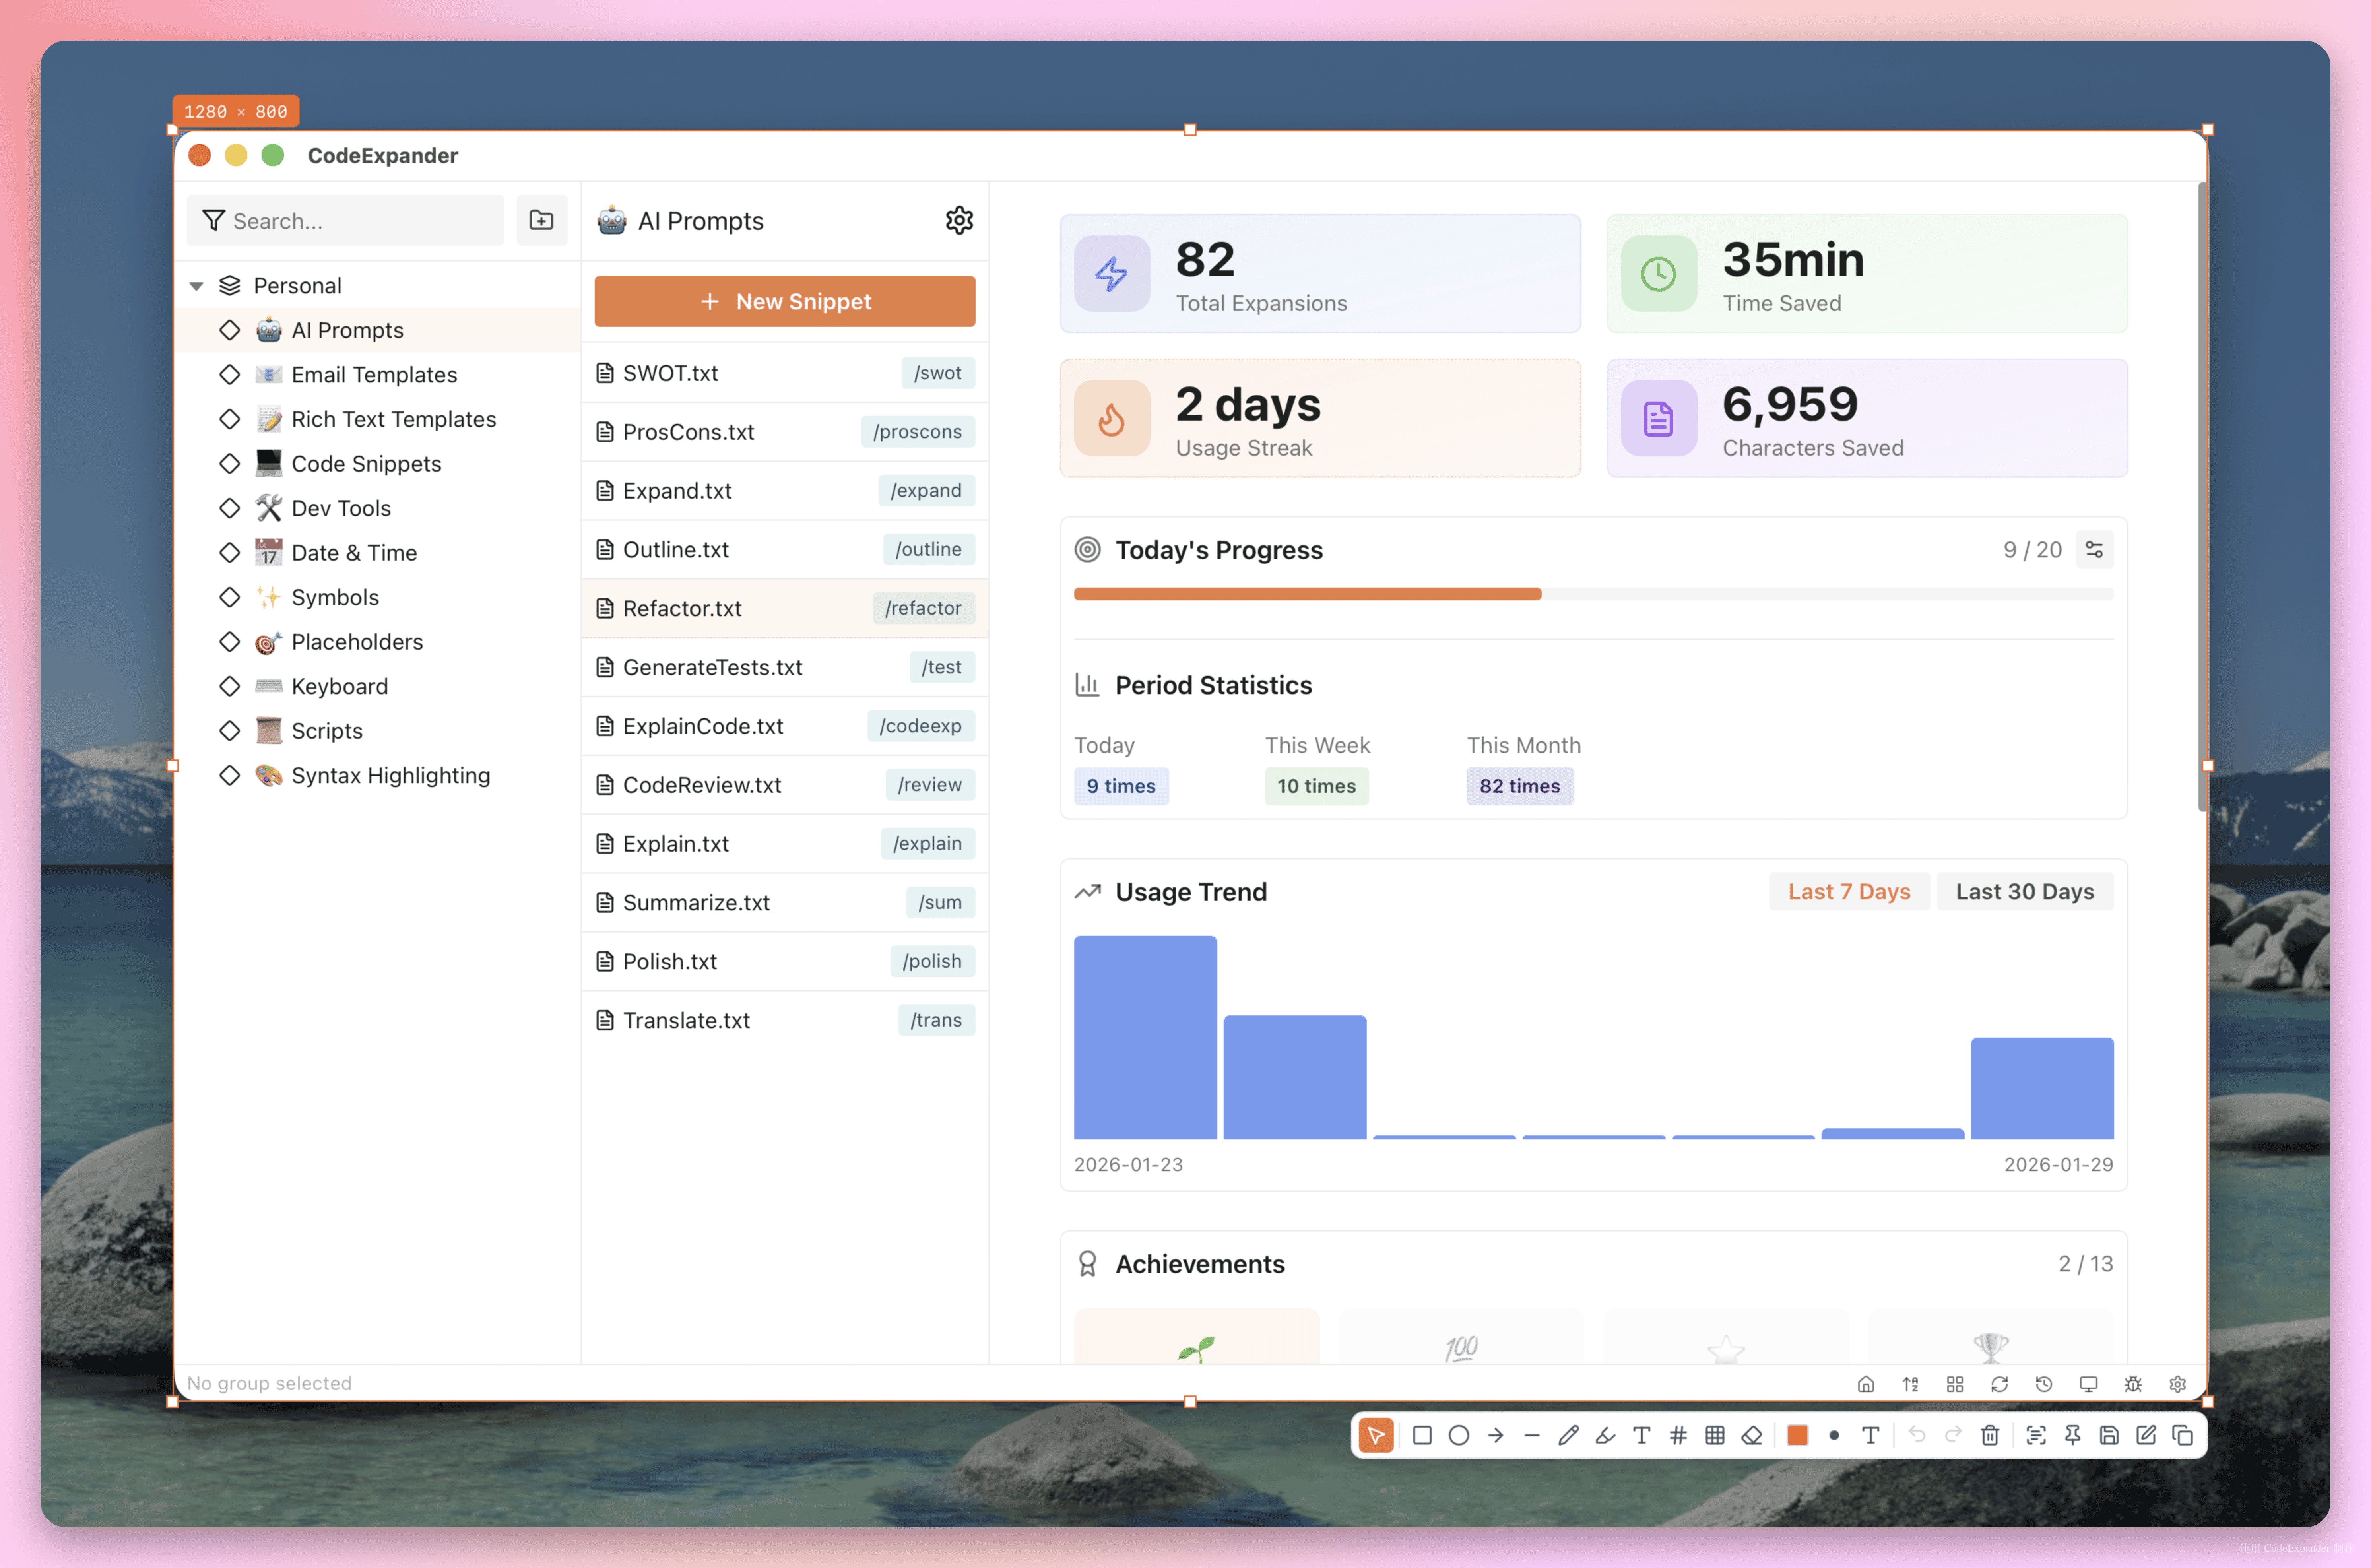Select the arrow tool in the annotation toolbar
Image resolution: width=2371 pixels, height=1568 pixels.
click(x=1496, y=1435)
